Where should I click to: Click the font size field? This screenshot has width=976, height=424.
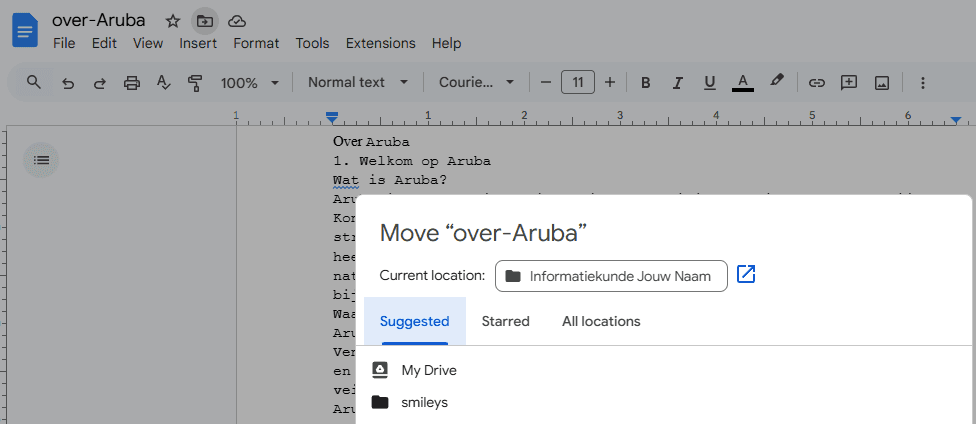click(x=578, y=82)
